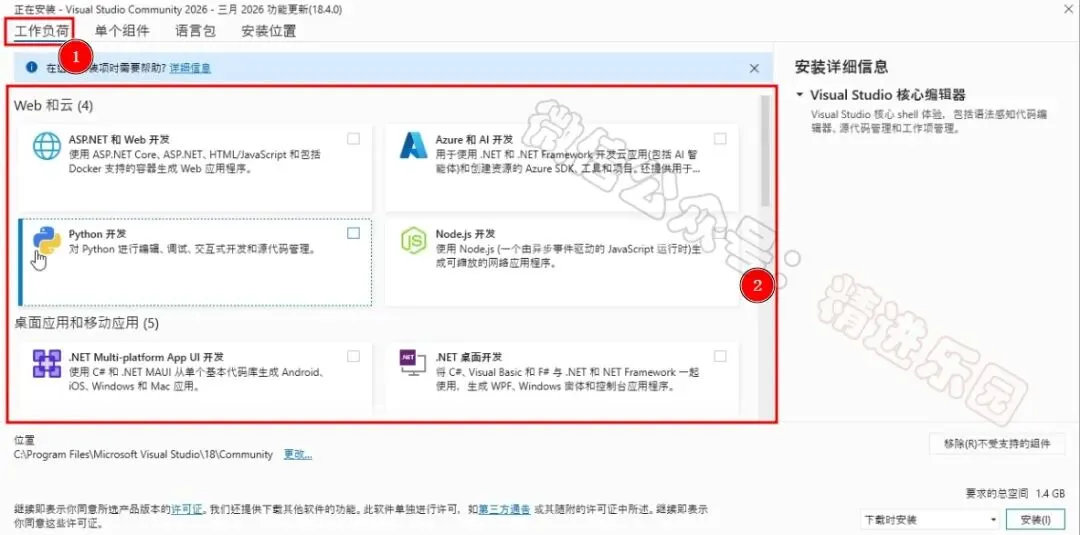Click 移除(R)不受支持的组件 button
The width and height of the screenshot is (1080, 535).
(997, 443)
